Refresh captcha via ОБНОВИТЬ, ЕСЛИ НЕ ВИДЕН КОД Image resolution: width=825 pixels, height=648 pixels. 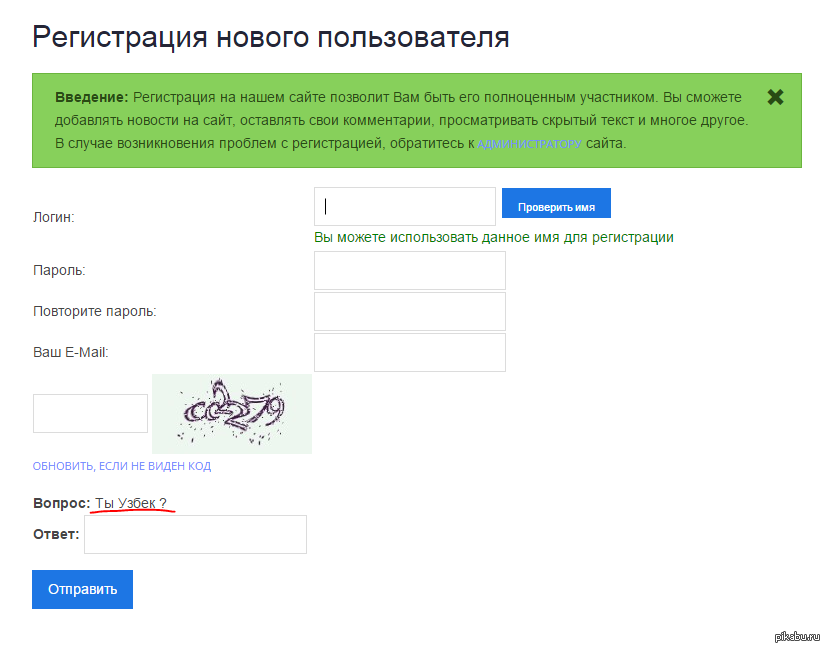point(121,466)
